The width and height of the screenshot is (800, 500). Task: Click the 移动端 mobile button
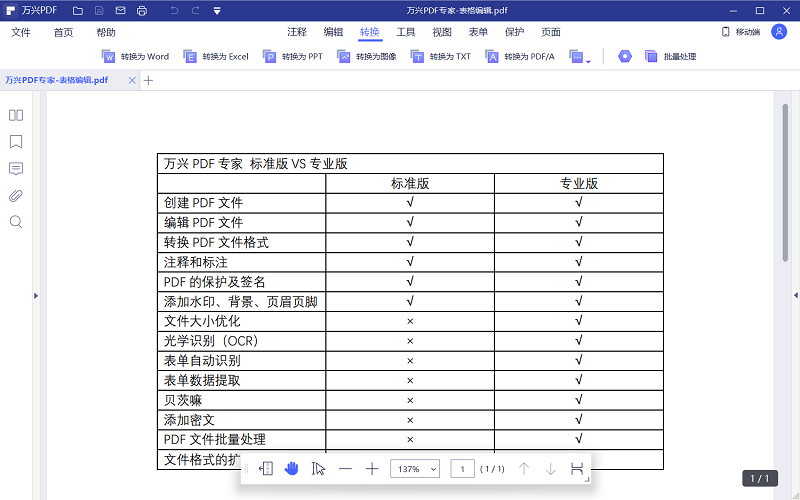[x=741, y=32]
